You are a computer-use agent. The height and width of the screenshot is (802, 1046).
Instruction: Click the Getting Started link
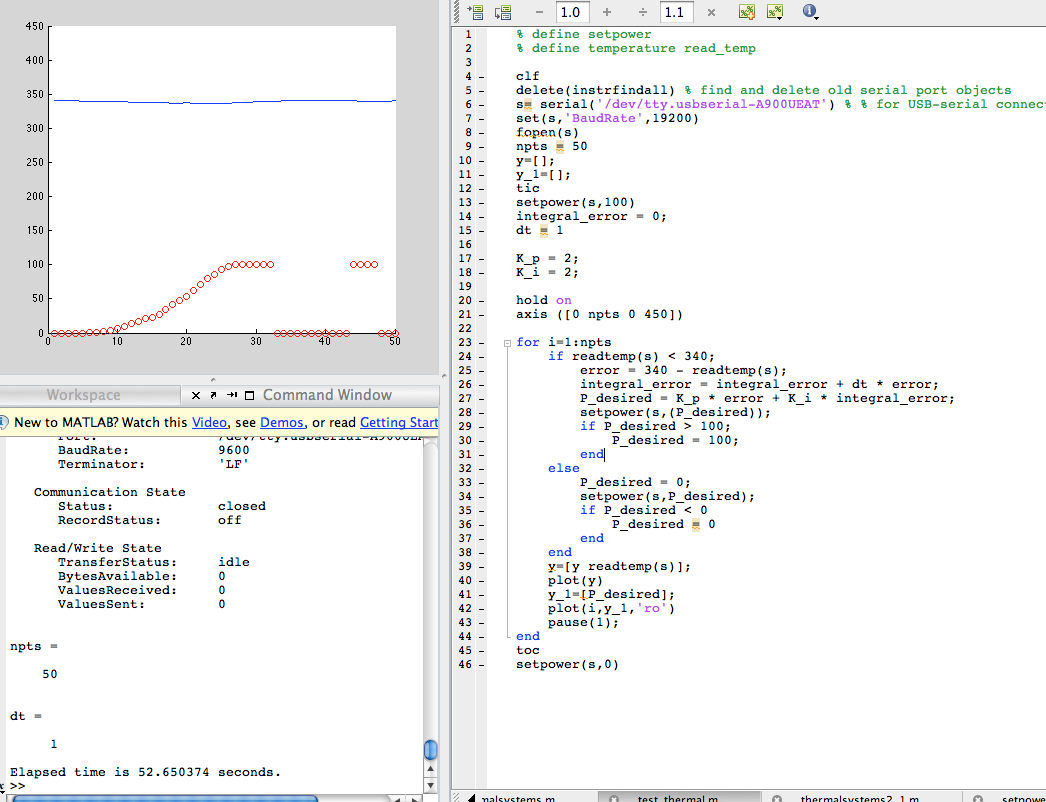tap(399, 422)
